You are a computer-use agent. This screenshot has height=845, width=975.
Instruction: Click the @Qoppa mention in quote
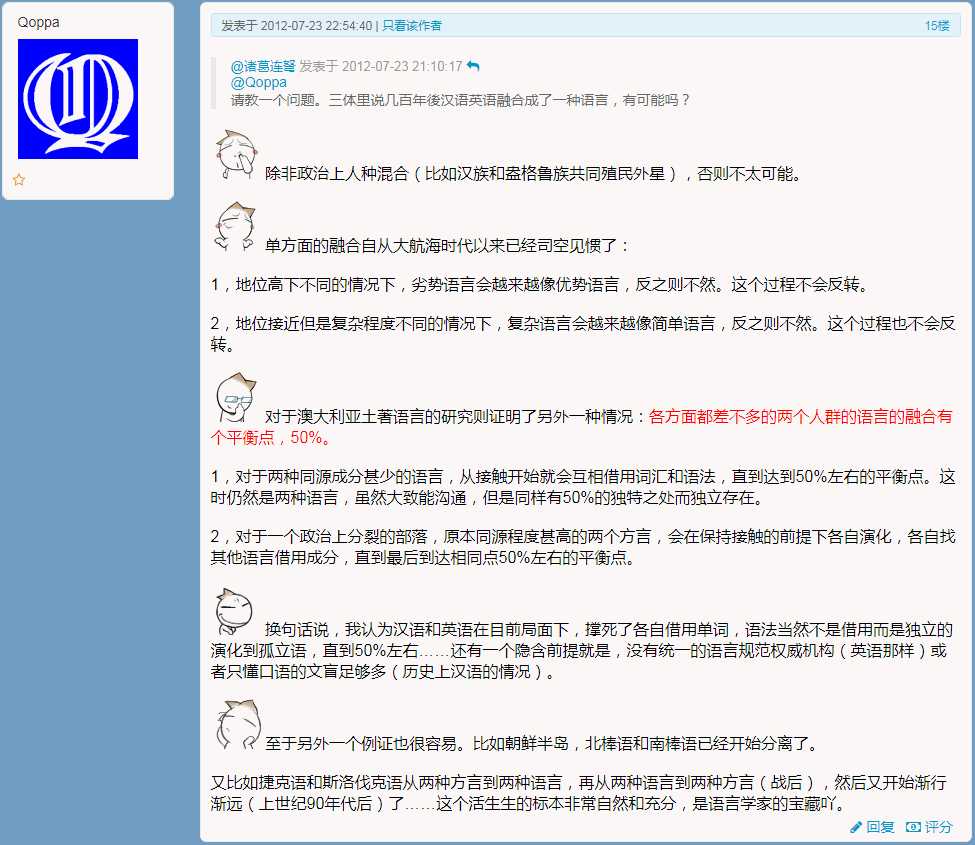pos(259,83)
